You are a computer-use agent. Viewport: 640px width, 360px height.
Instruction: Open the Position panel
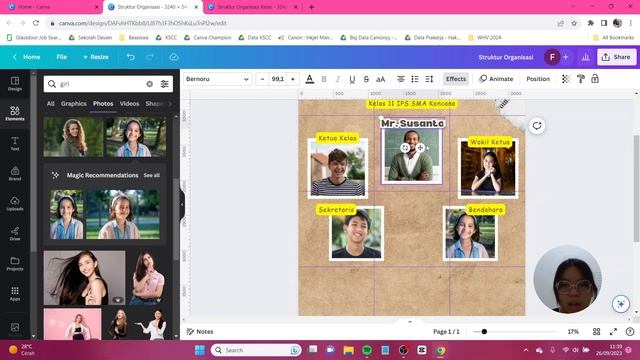tap(538, 79)
